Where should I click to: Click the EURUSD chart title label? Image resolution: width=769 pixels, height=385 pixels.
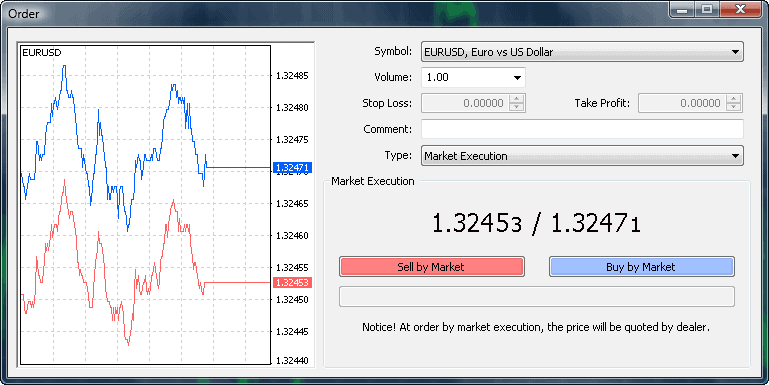click(x=42, y=52)
